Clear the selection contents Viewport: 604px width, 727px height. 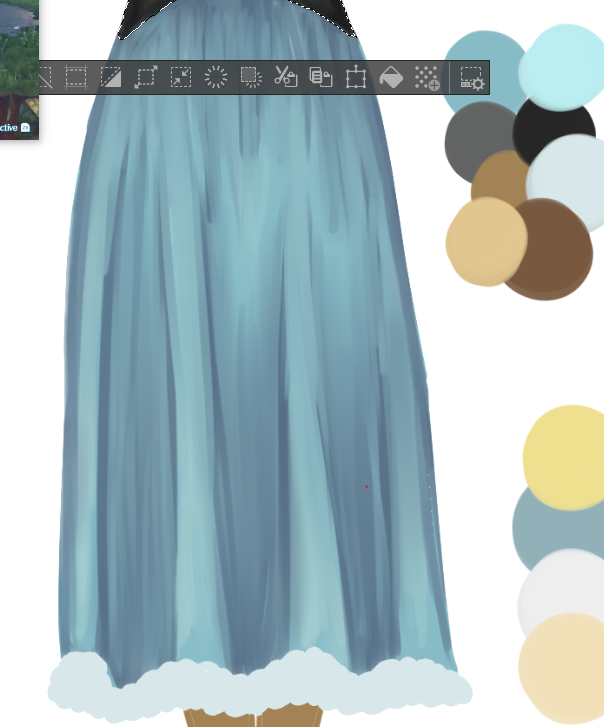[x=216, y=77]
